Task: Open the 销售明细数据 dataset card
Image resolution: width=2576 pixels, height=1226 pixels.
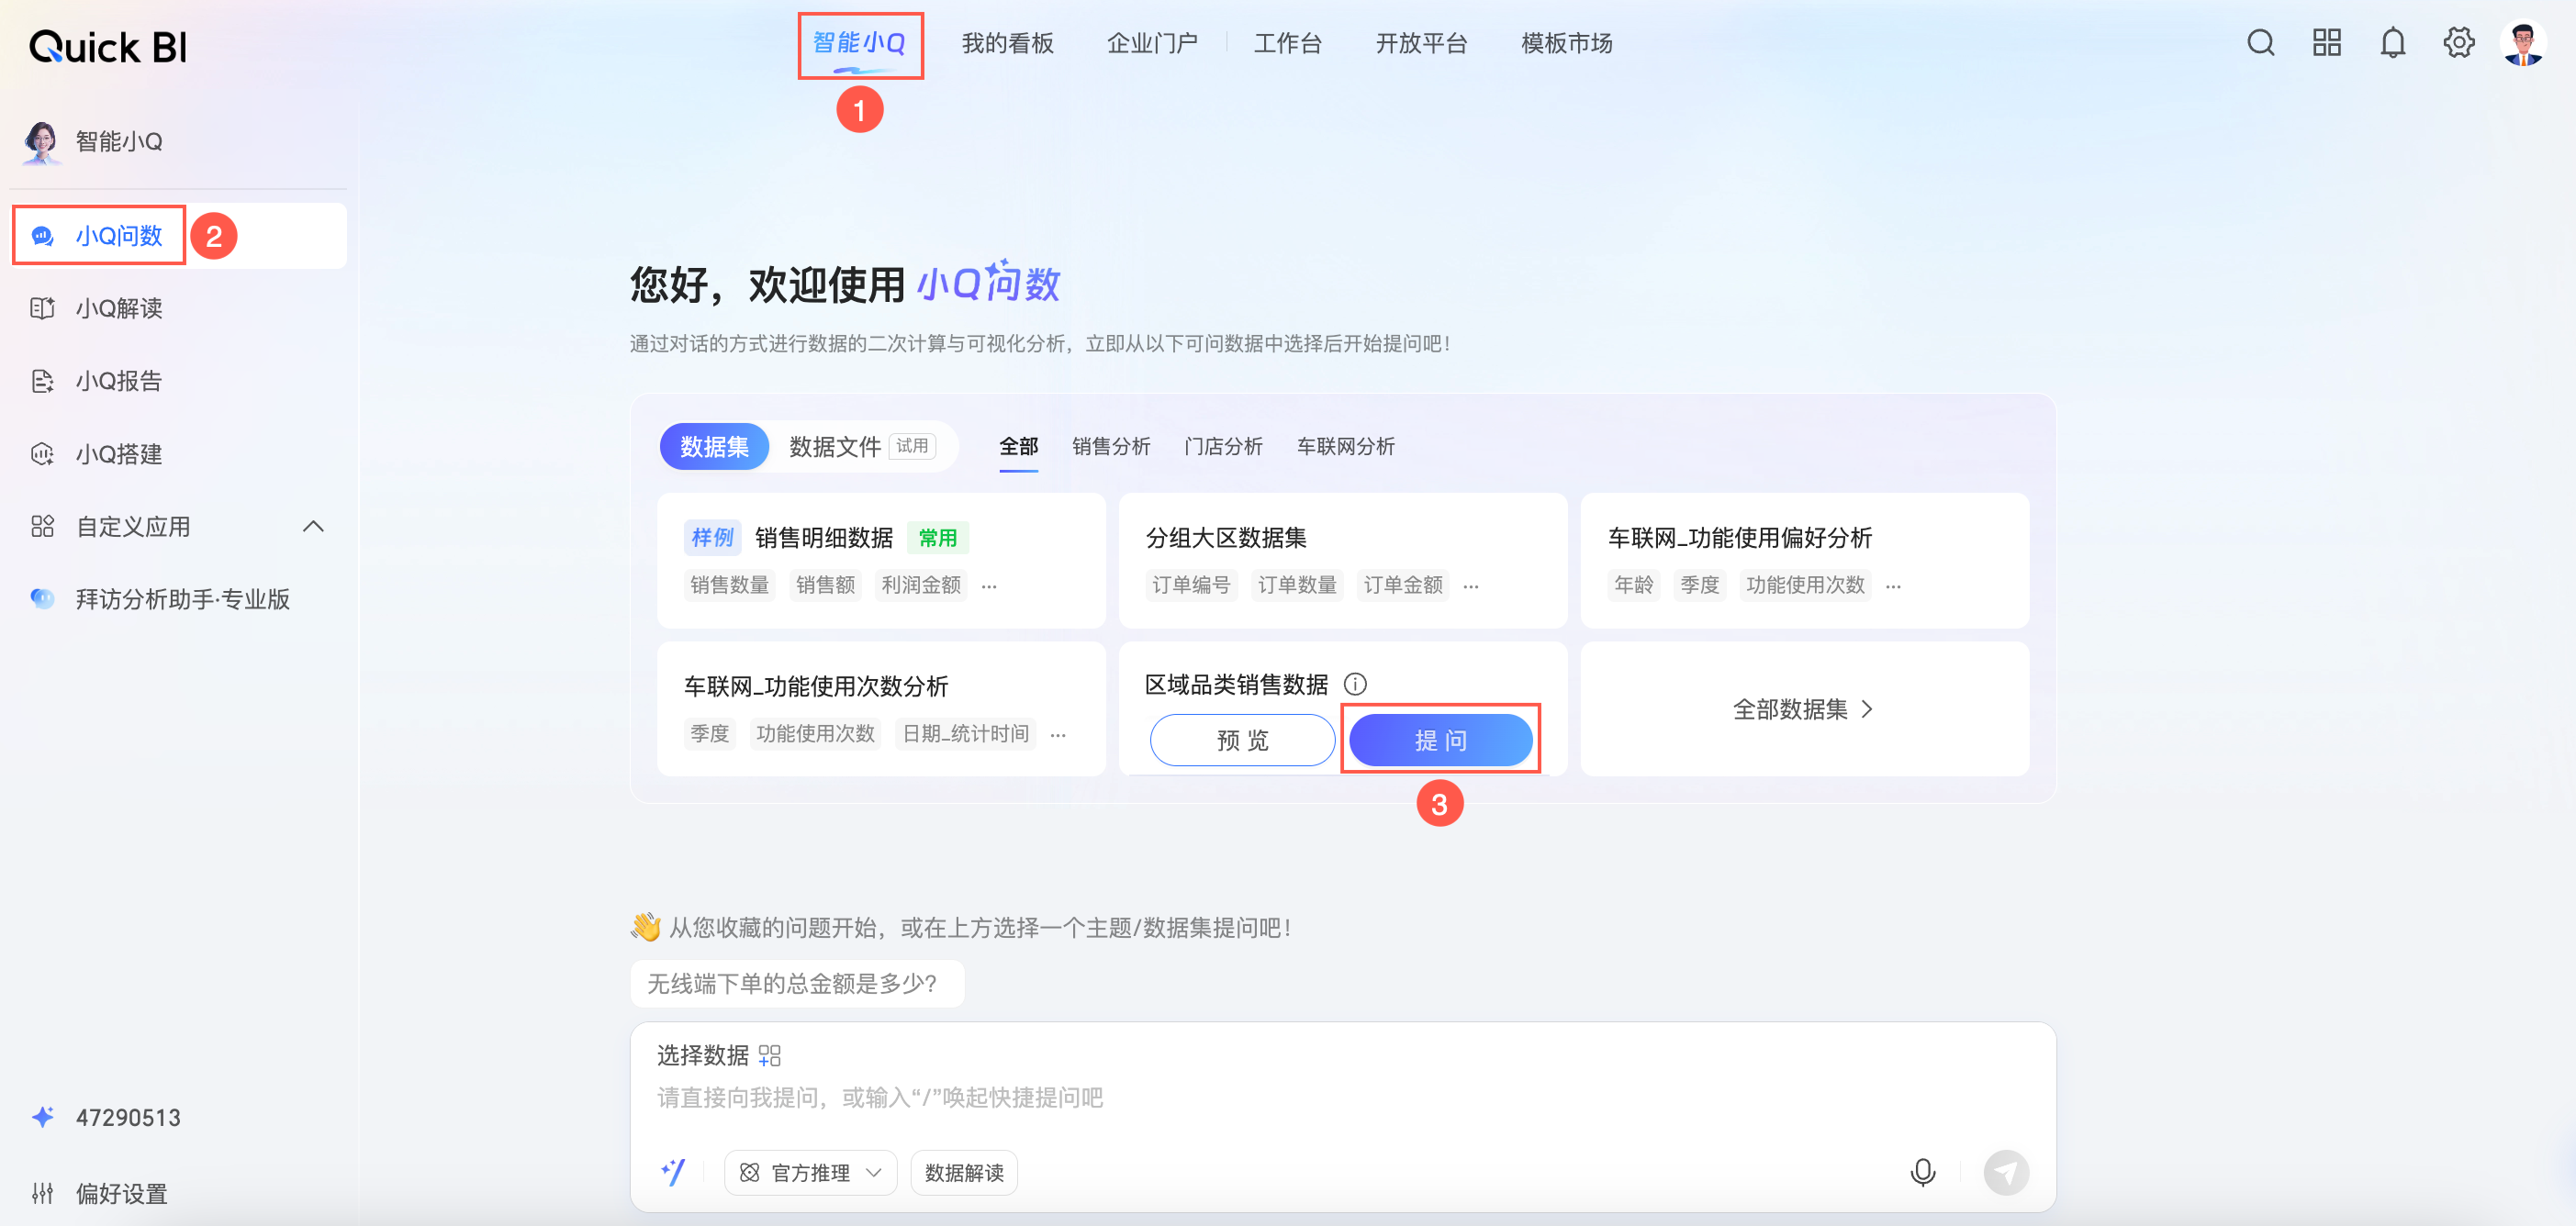Action: [x=881, y=560]
